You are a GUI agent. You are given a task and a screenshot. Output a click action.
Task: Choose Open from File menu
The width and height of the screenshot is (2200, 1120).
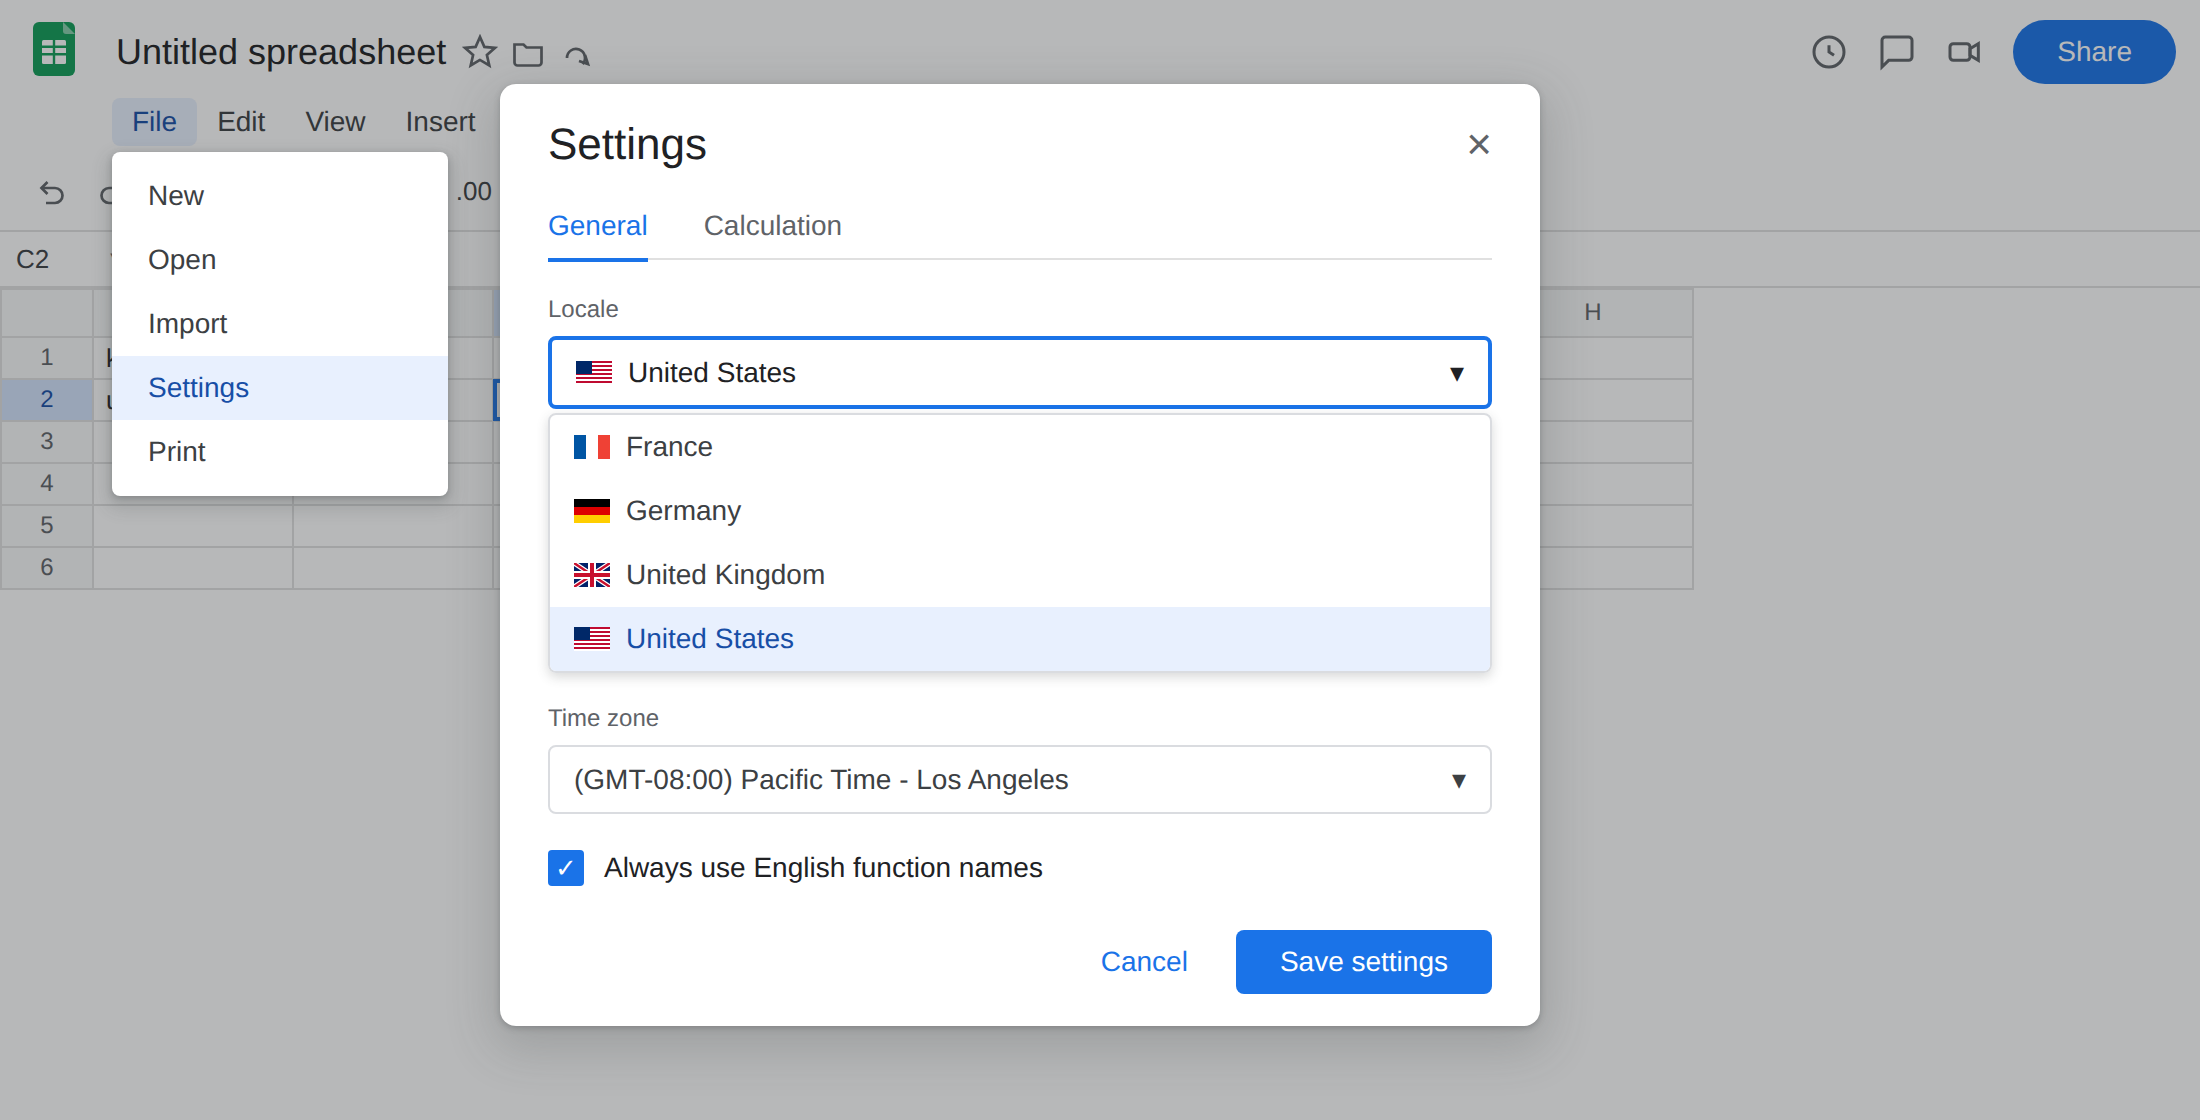[x=280, y=260]
